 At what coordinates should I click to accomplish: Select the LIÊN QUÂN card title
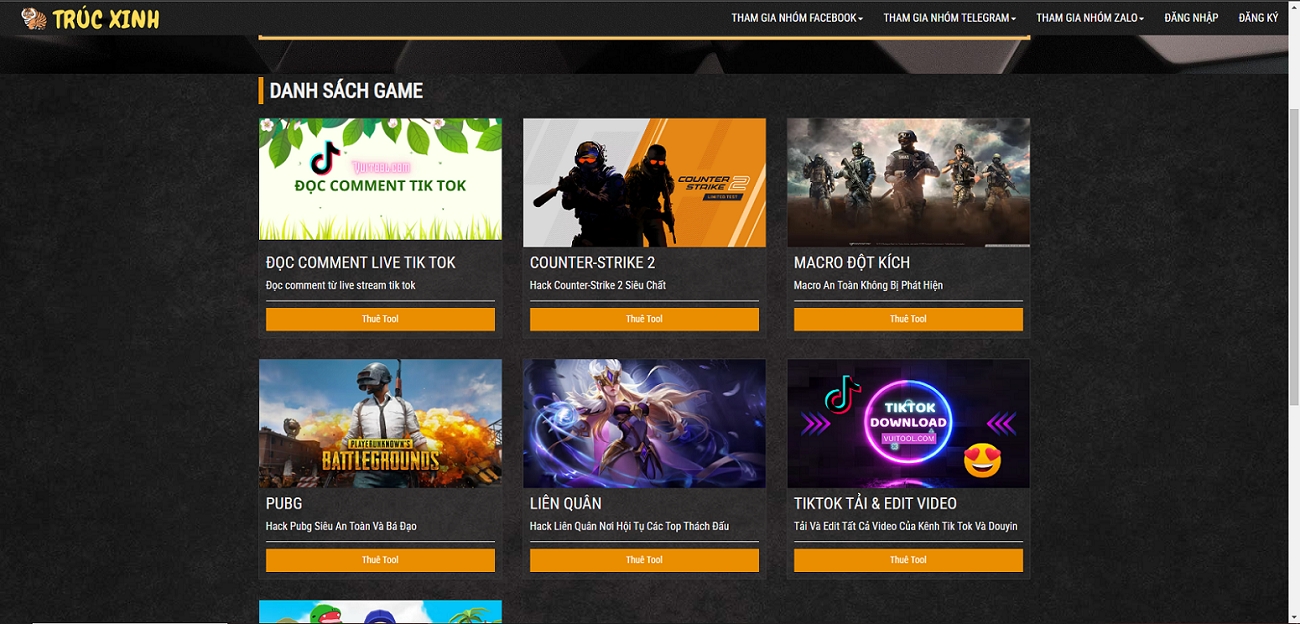point(566,504)
